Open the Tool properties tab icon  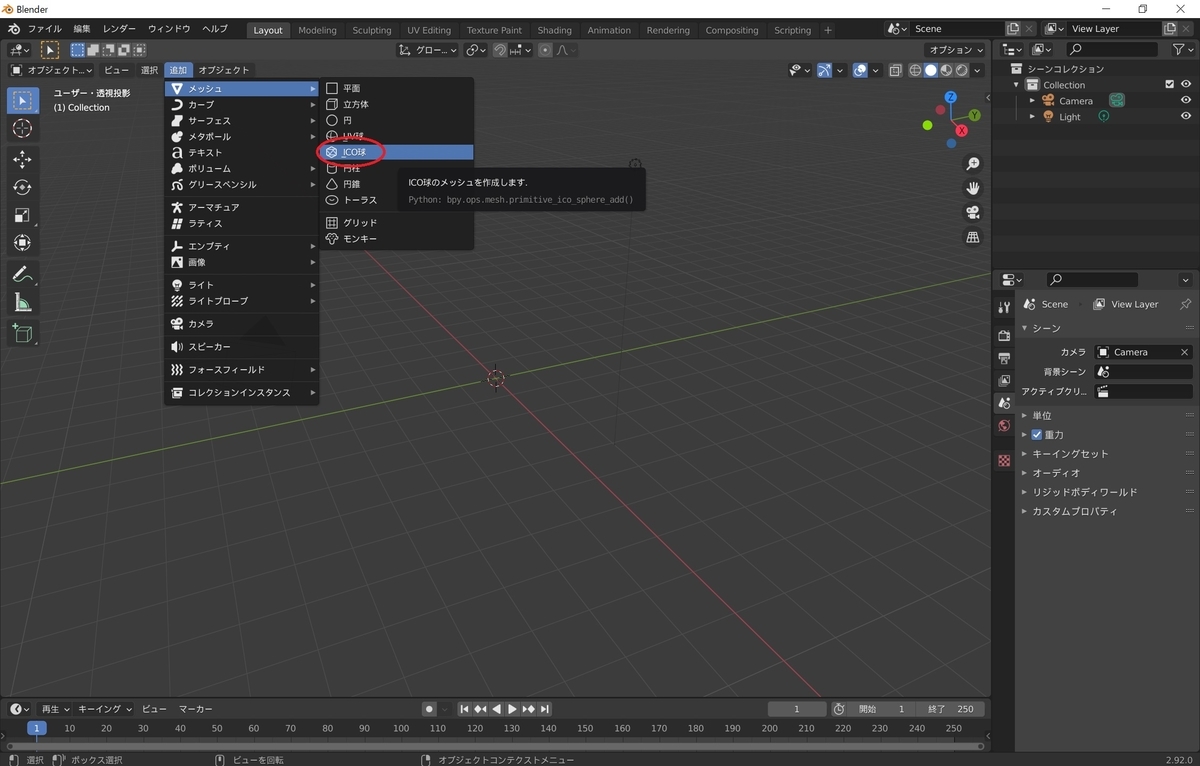coord(1004,307)
